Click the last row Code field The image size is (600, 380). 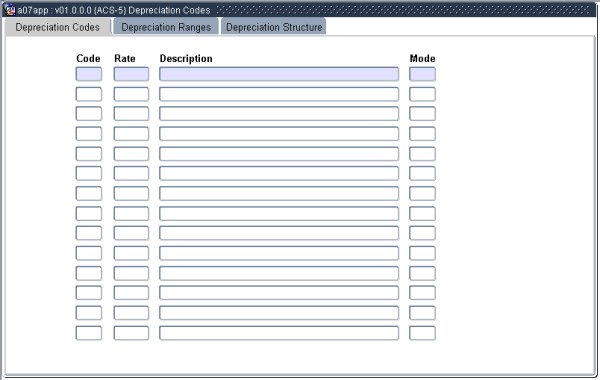point(89,333)
